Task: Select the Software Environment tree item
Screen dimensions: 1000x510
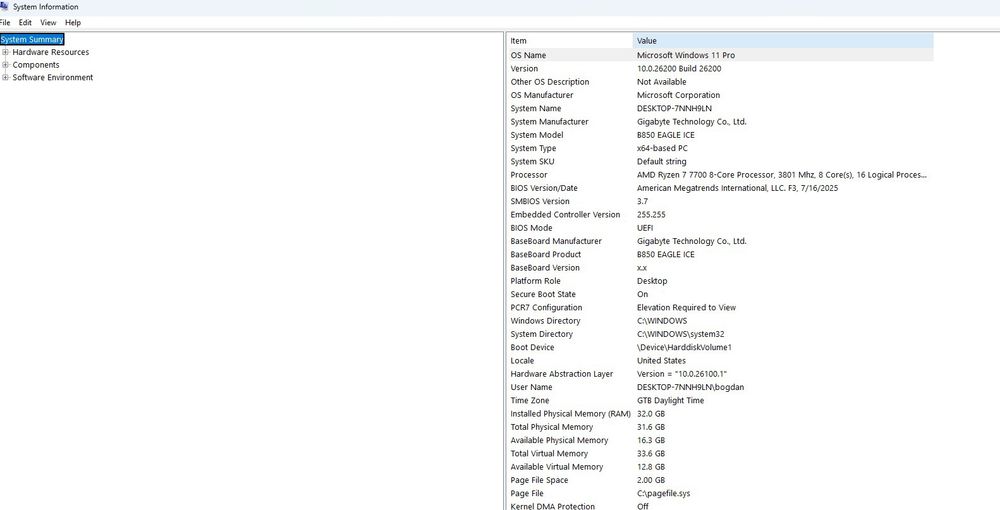Action: point(53,78)
